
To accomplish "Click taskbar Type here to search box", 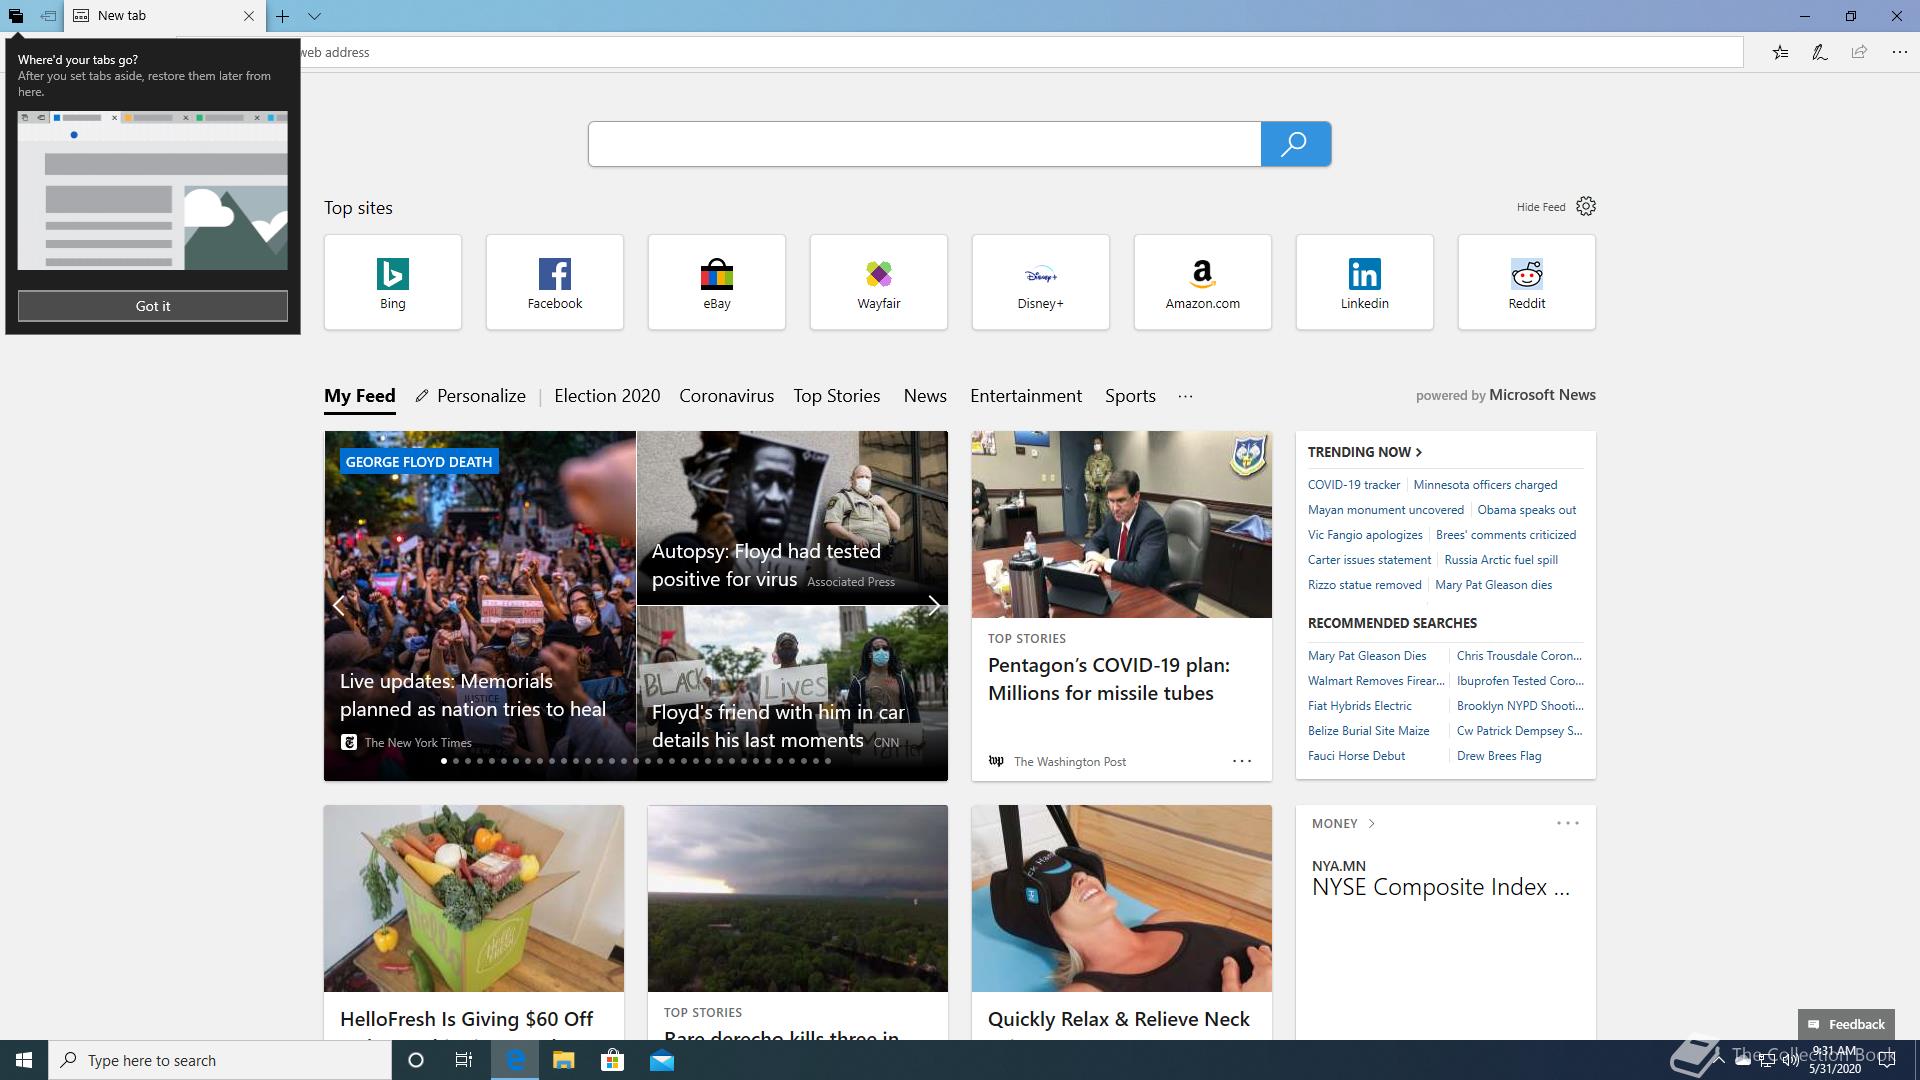I will 220,1060.
